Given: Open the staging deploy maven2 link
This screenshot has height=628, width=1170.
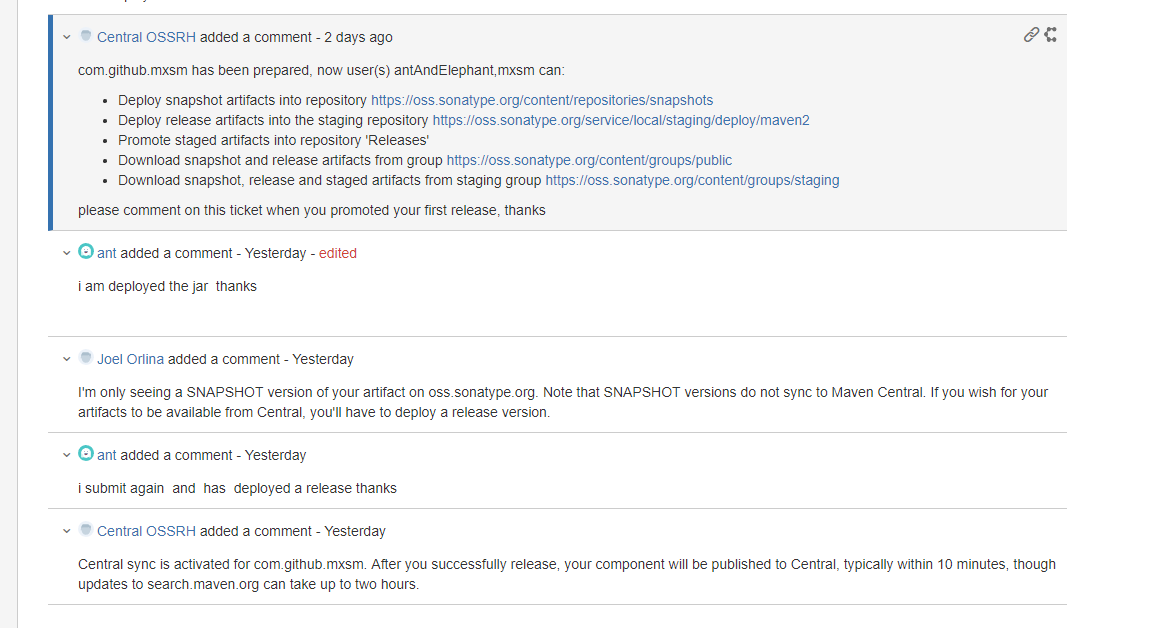Looking at the screenshot, I should pyautogui.click(x=620, y=120).
